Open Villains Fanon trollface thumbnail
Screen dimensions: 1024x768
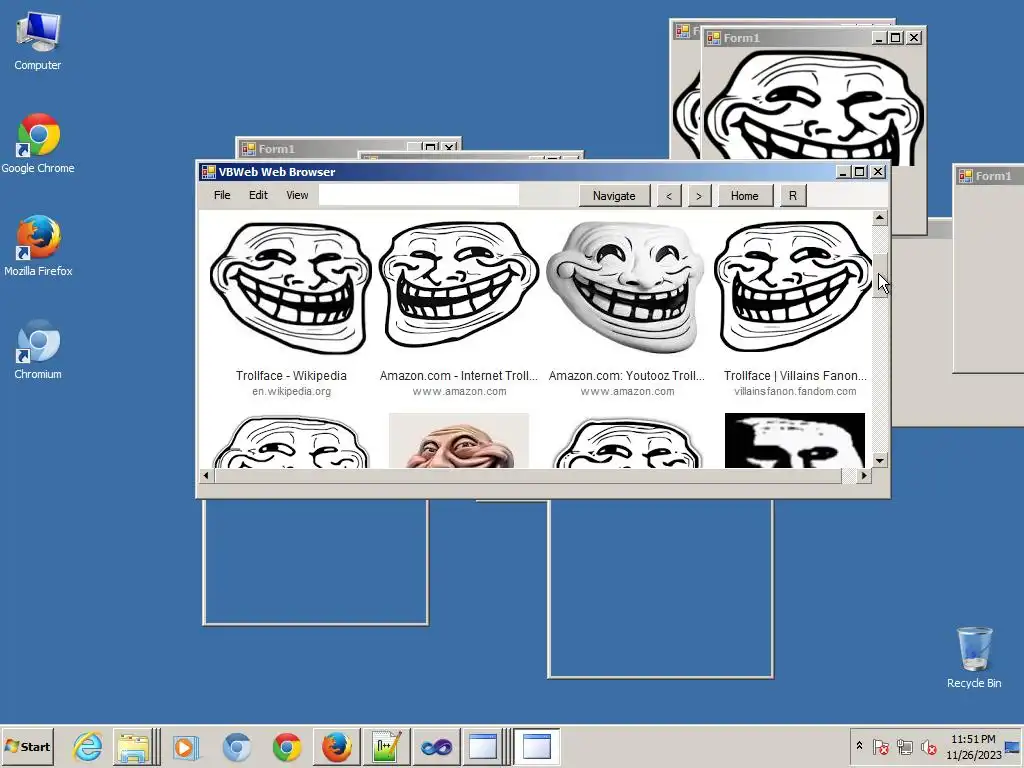[794, 285]
